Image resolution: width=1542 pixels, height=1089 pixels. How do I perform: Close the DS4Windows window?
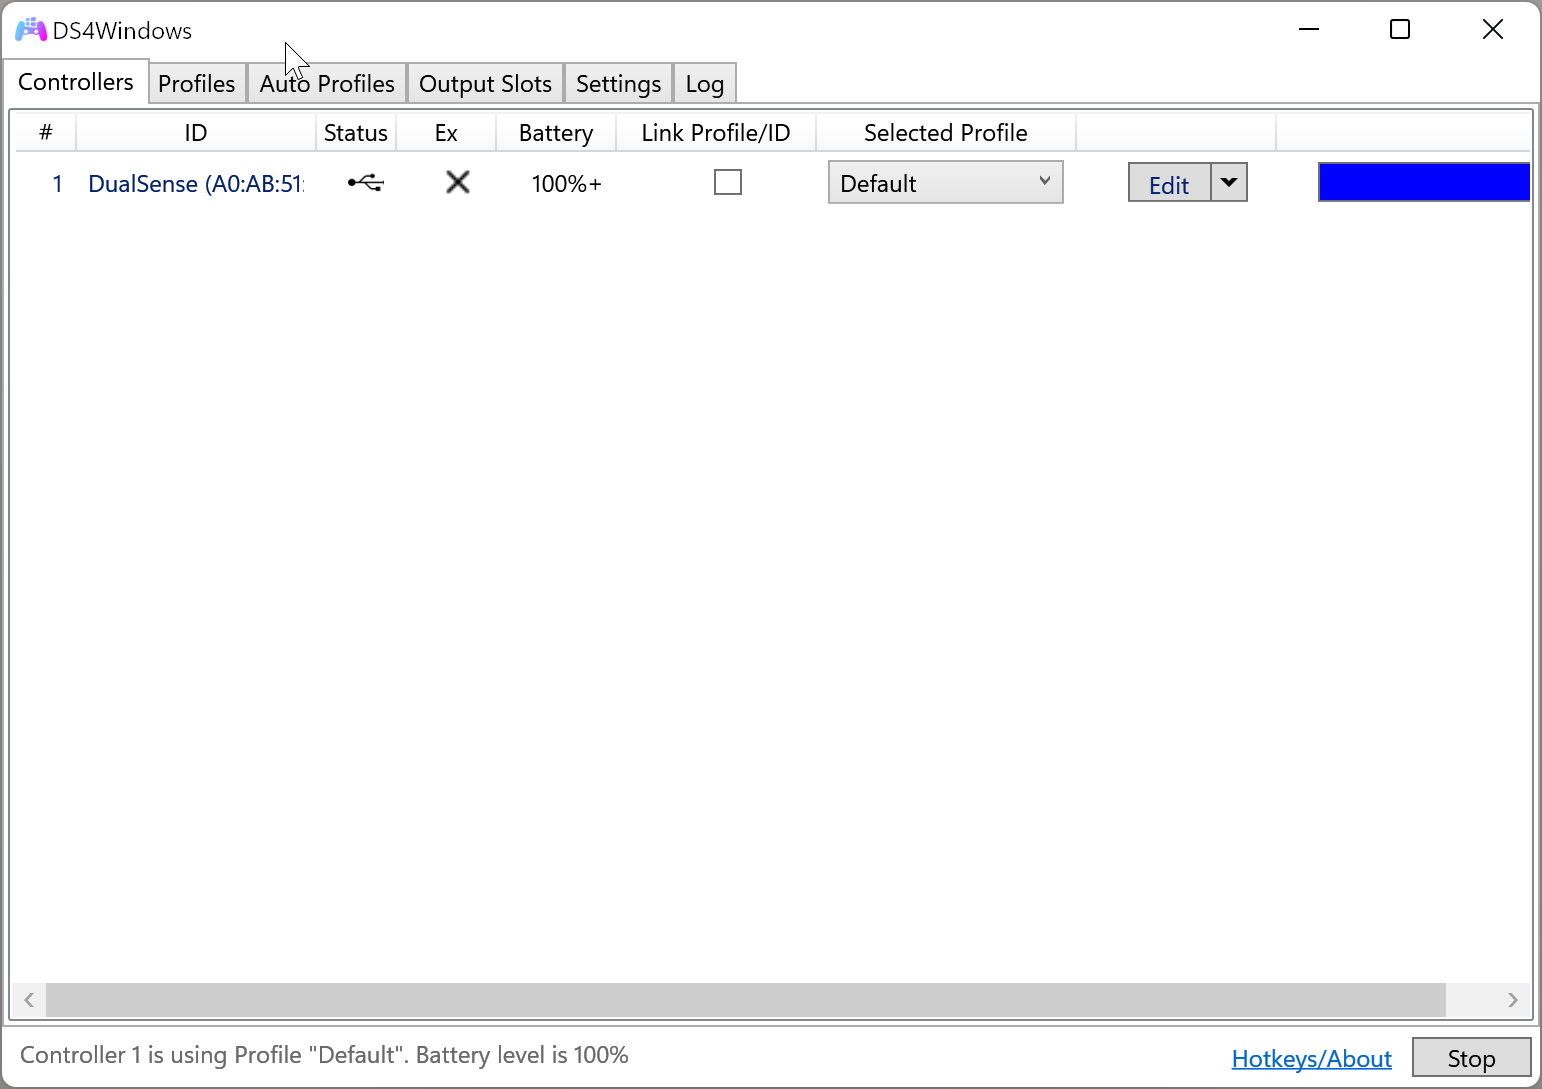(1492, 30)
